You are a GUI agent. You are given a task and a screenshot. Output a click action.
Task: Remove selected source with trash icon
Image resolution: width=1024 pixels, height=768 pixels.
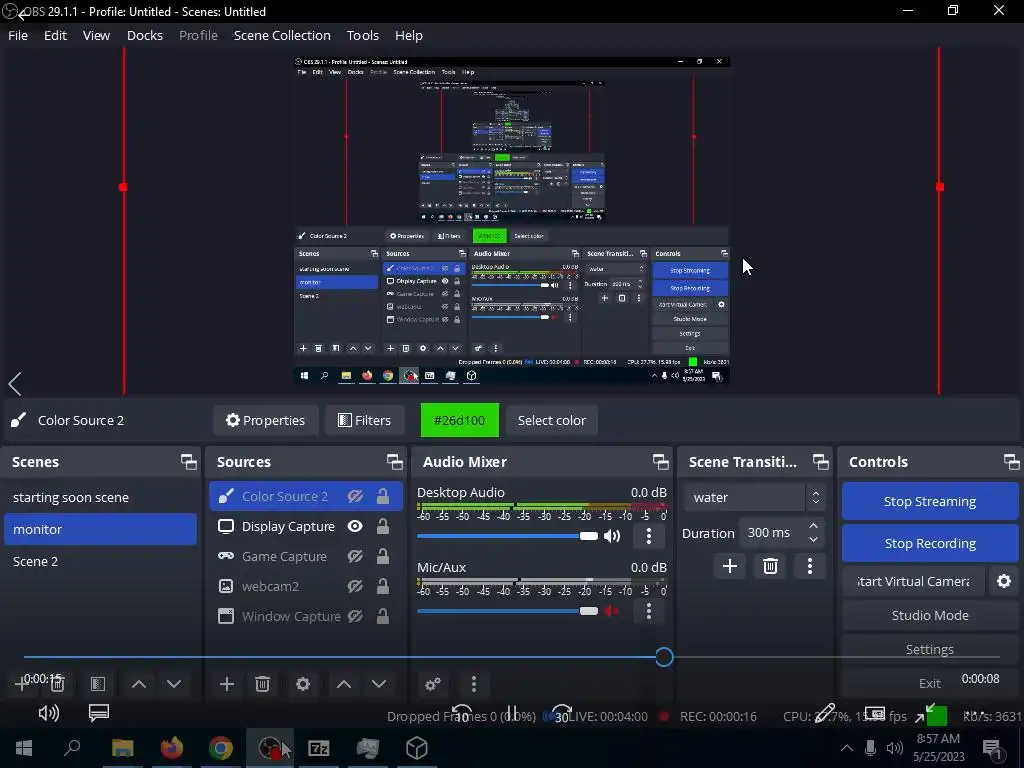(262, 684)
